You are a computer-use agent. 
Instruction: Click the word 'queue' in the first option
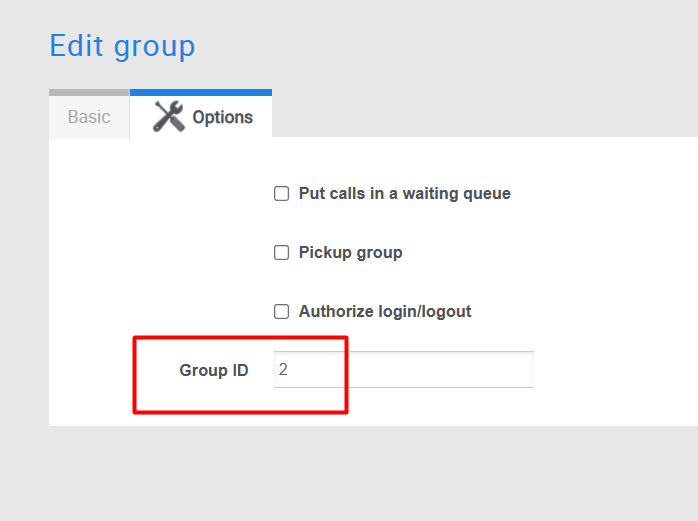487,195
